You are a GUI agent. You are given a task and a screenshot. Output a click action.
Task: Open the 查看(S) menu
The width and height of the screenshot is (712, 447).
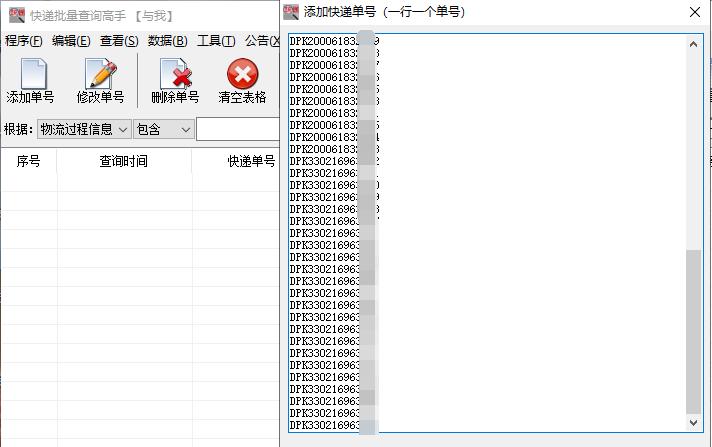(119, 41)
